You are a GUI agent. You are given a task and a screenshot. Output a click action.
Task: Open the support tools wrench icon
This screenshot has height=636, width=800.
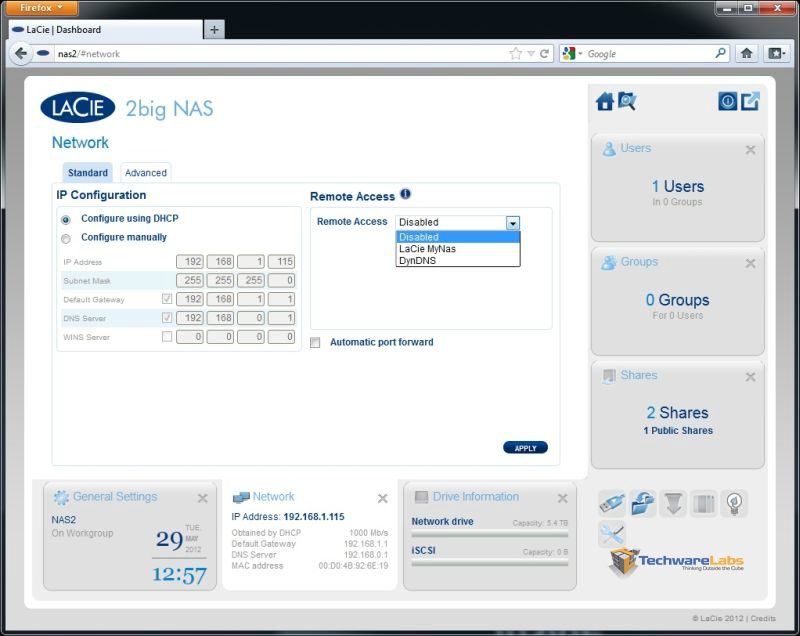click(x=612, y=534)
